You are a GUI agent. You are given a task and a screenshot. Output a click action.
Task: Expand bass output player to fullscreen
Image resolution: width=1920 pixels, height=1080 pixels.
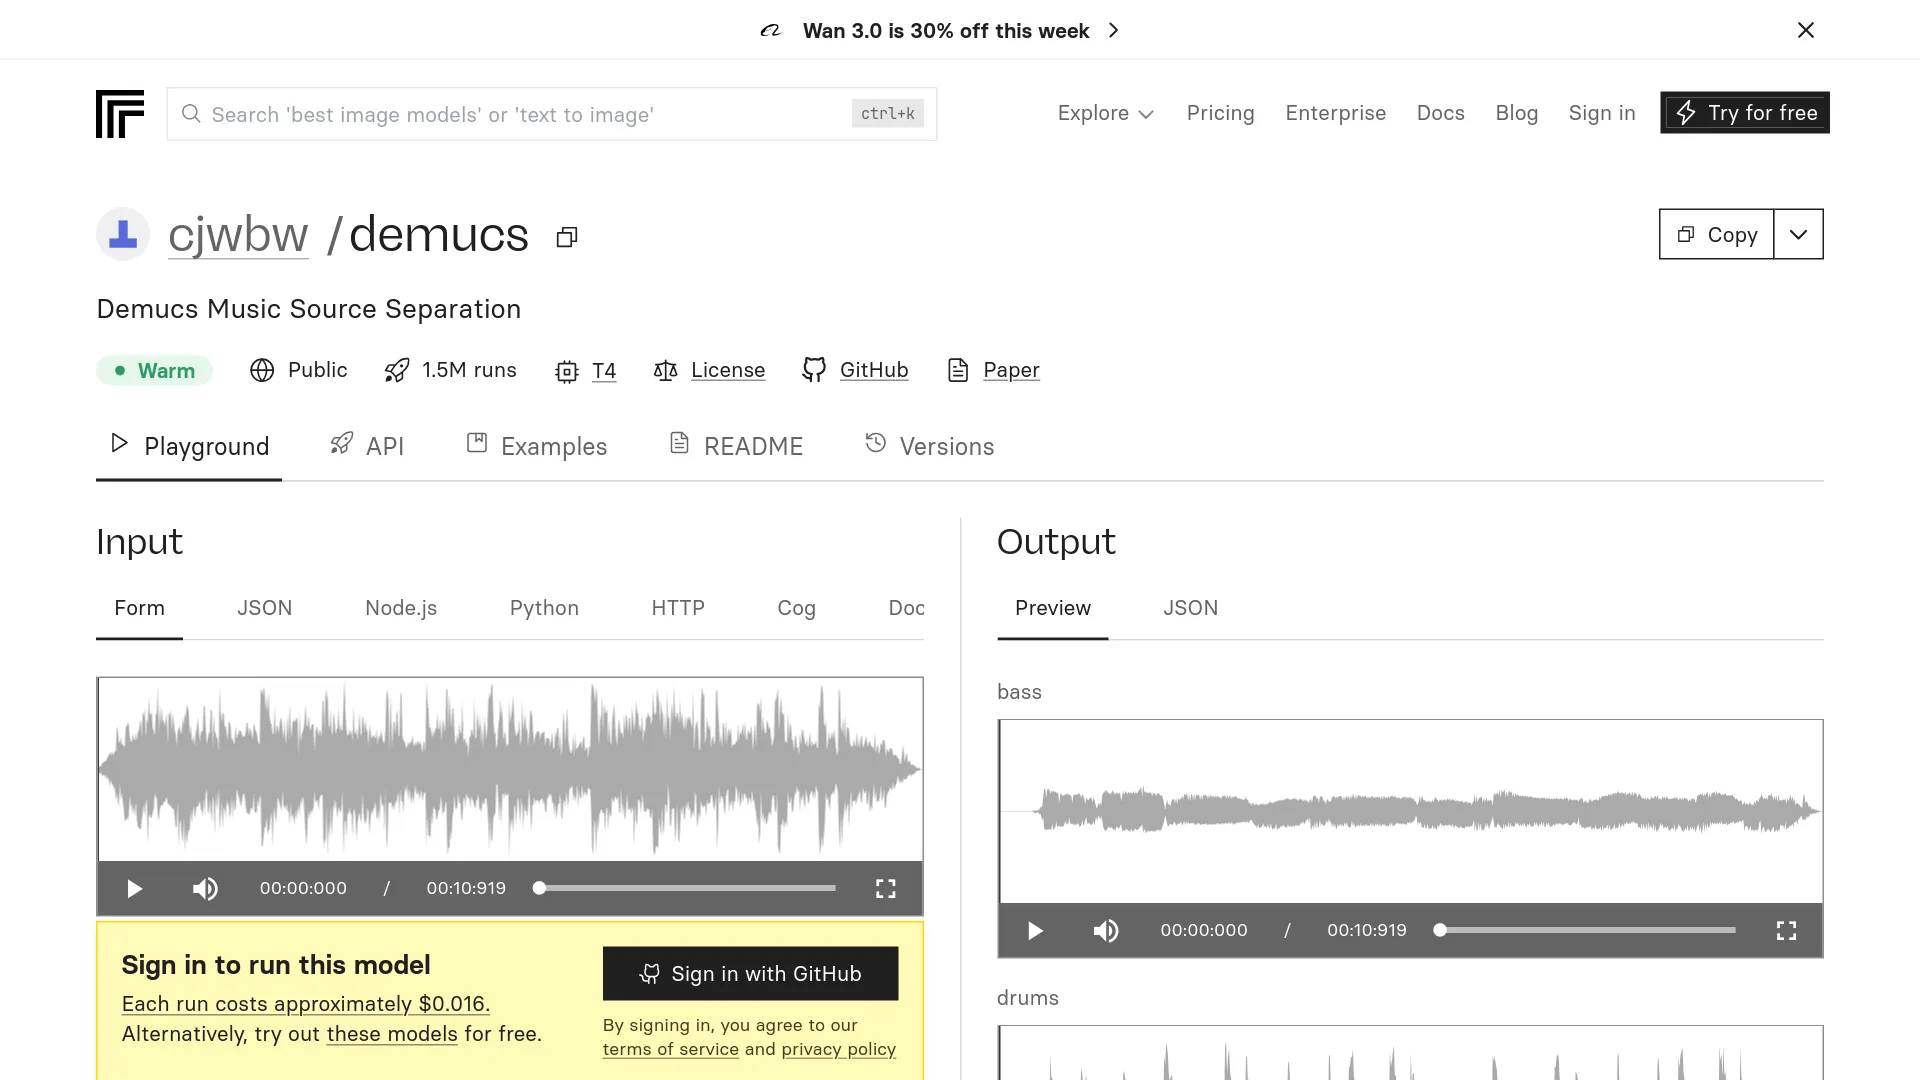(x=1786, y=931)
